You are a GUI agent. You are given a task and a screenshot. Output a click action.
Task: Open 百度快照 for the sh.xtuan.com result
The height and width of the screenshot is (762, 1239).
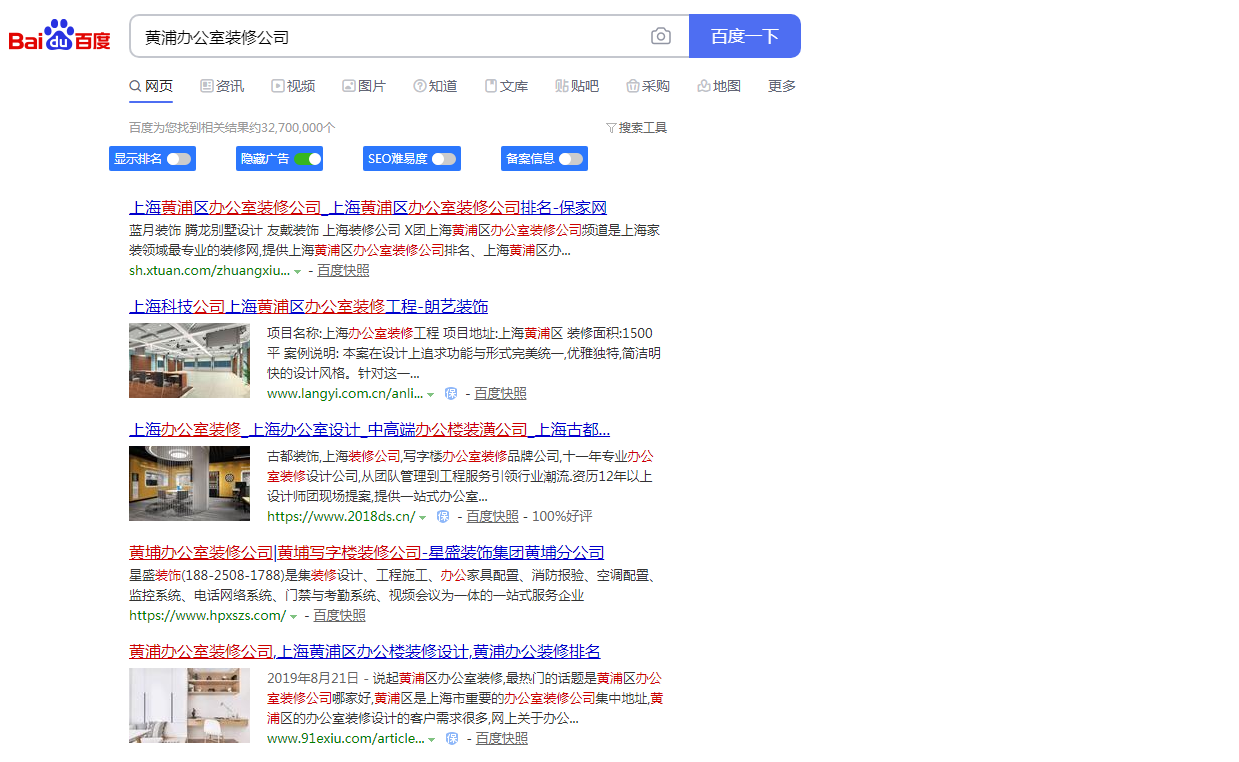click(x=343, y=271)
